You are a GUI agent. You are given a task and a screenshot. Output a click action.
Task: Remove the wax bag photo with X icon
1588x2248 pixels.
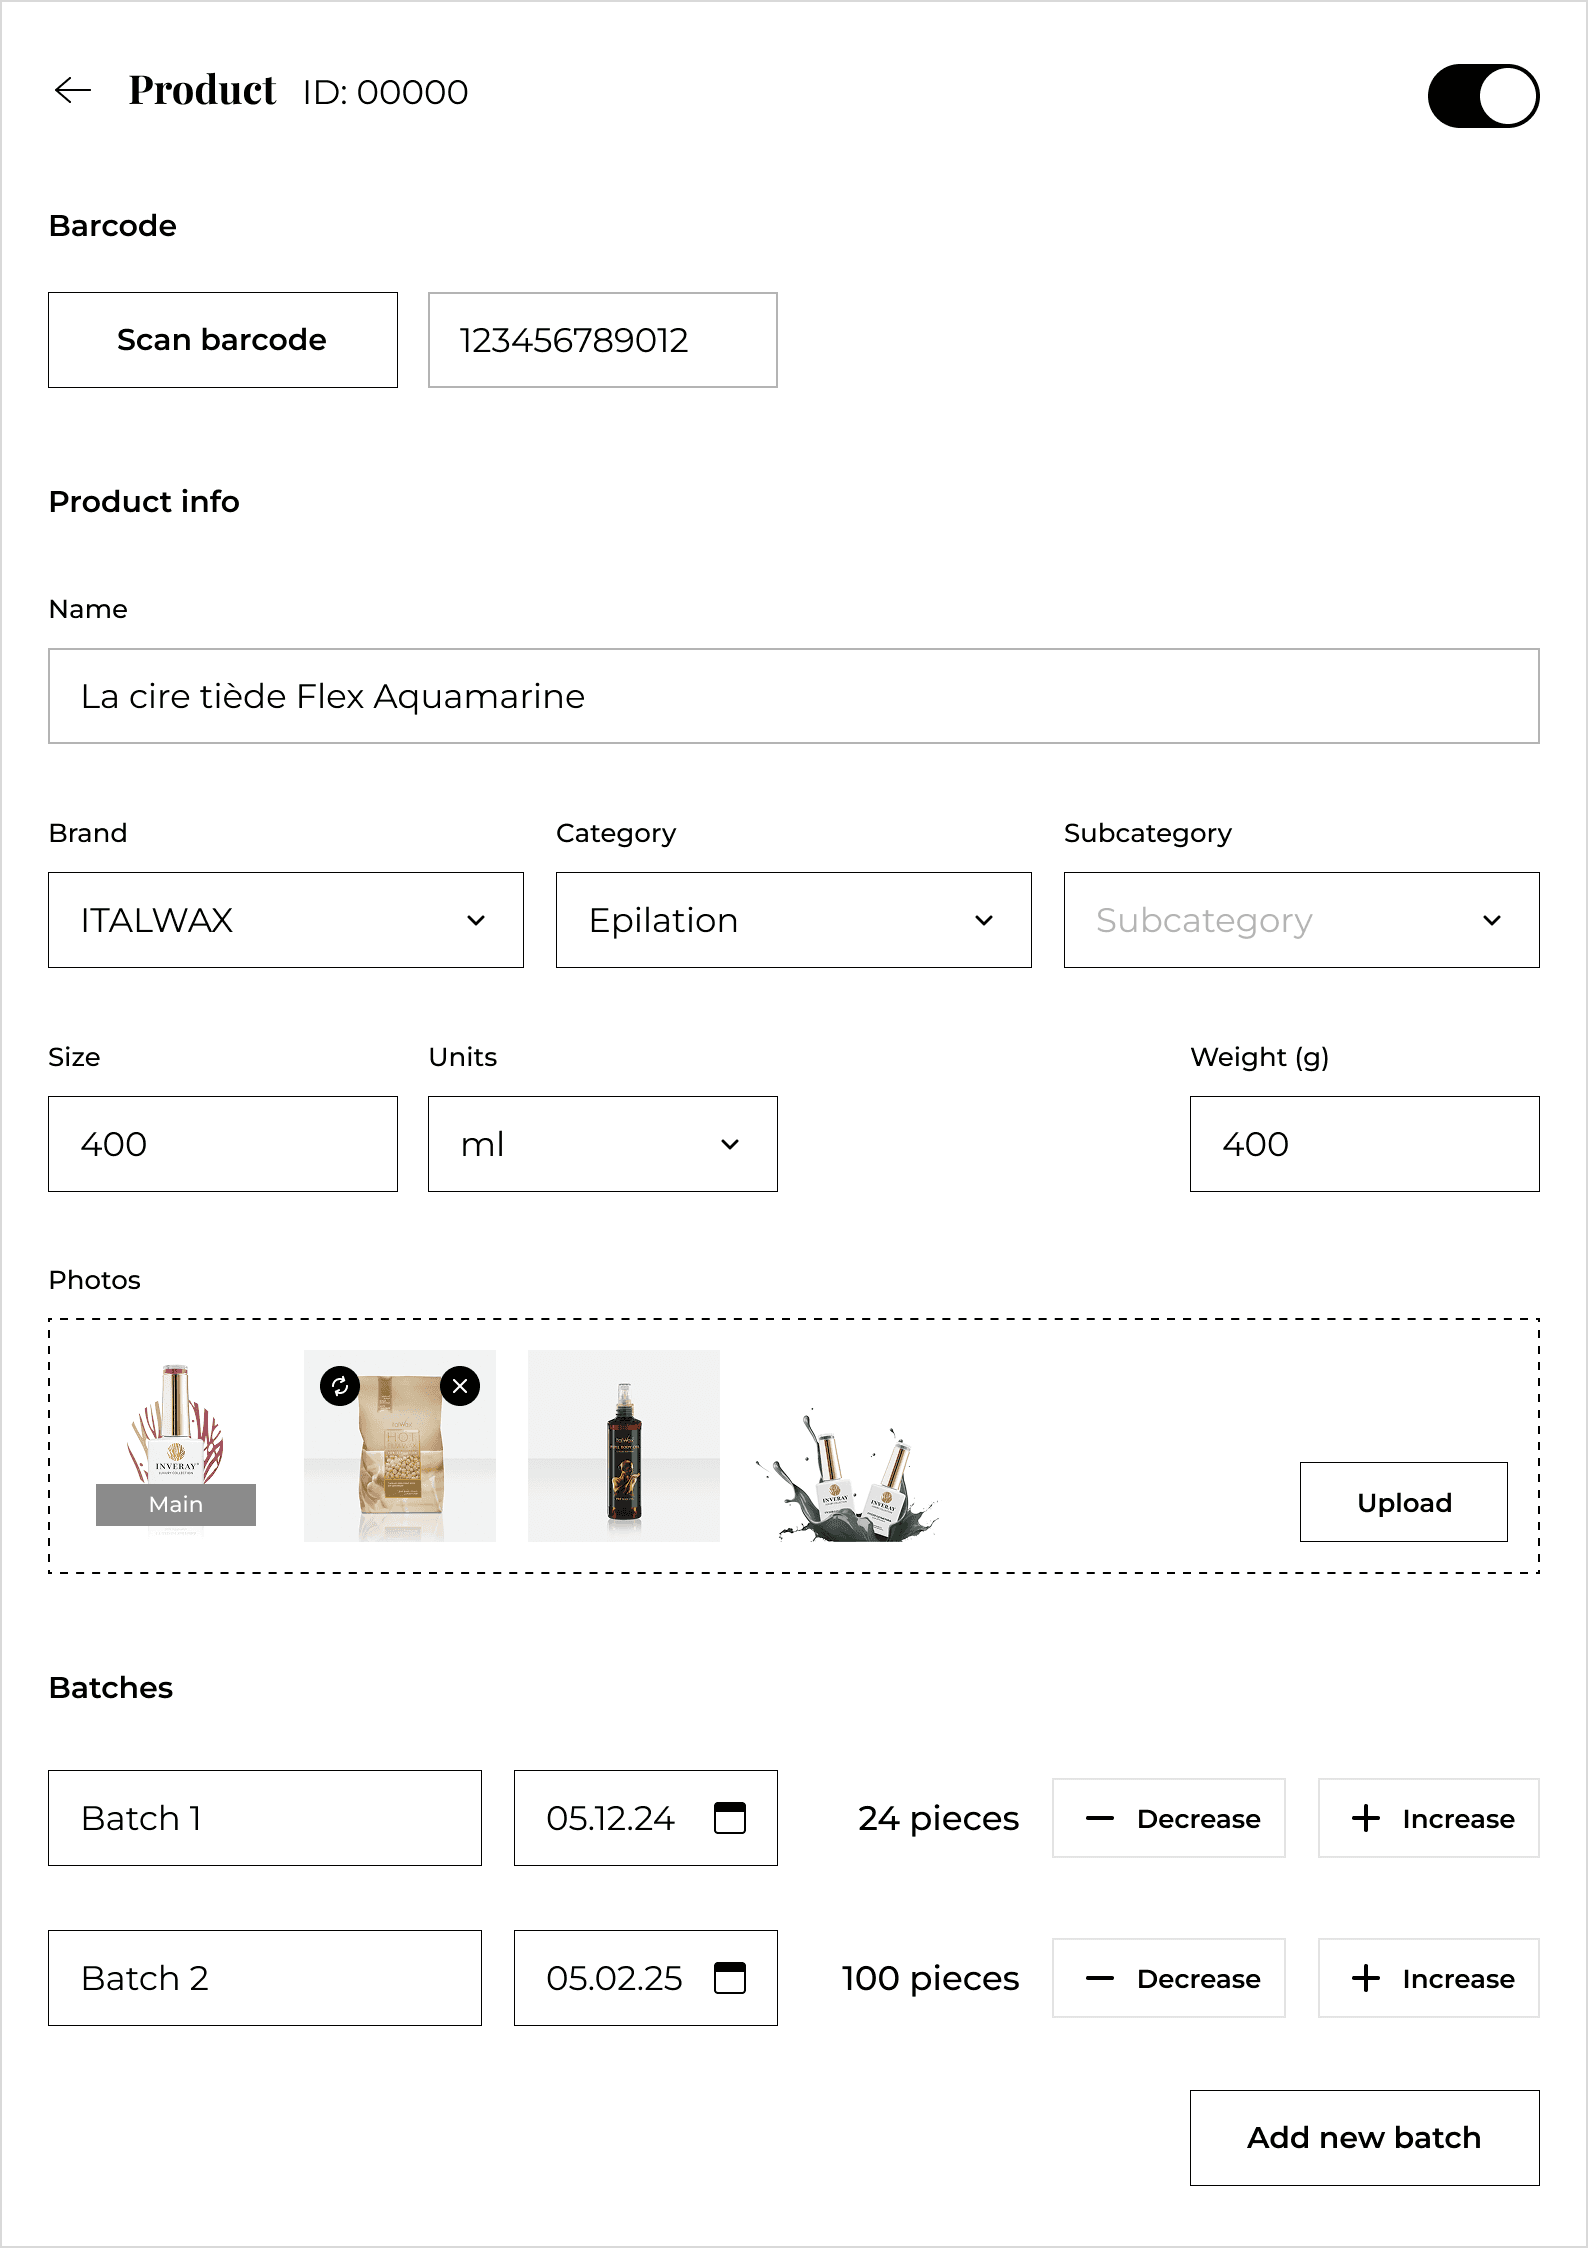pos(460,1386)
